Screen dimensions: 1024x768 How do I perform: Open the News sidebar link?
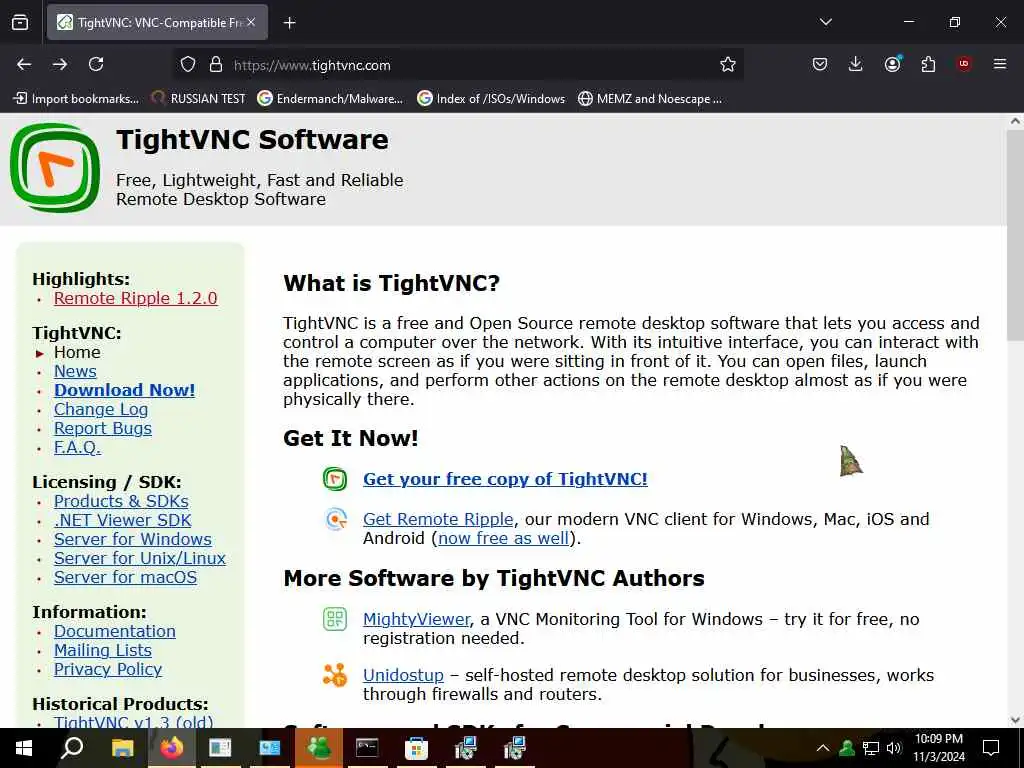point(75,372)
